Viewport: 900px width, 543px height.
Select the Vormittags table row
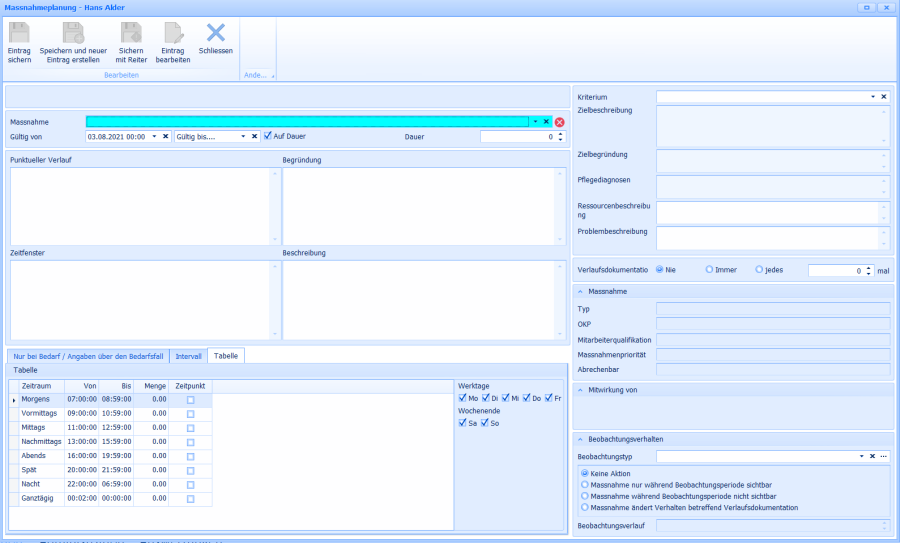(x=111, y=414)
